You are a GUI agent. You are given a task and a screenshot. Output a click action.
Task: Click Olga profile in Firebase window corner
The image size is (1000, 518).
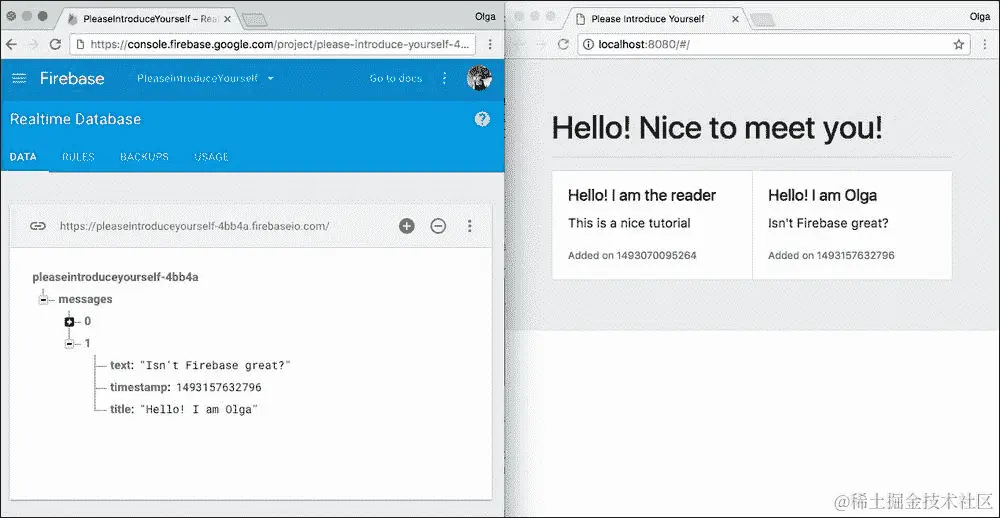485,17
